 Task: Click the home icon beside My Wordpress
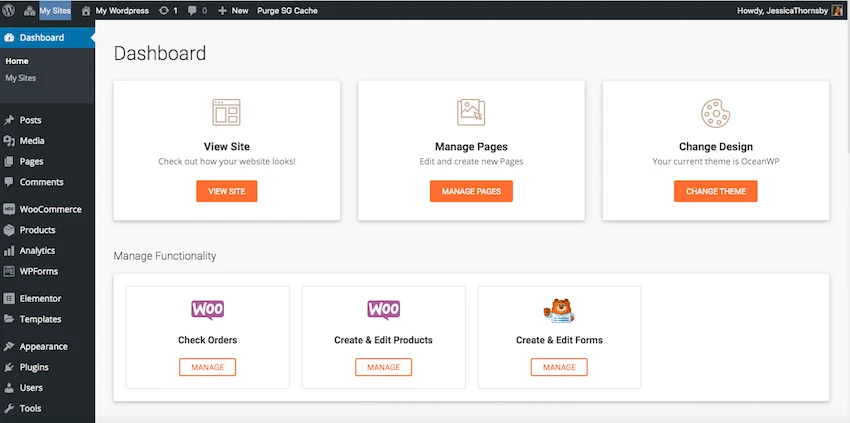click(x=86, y=10)
